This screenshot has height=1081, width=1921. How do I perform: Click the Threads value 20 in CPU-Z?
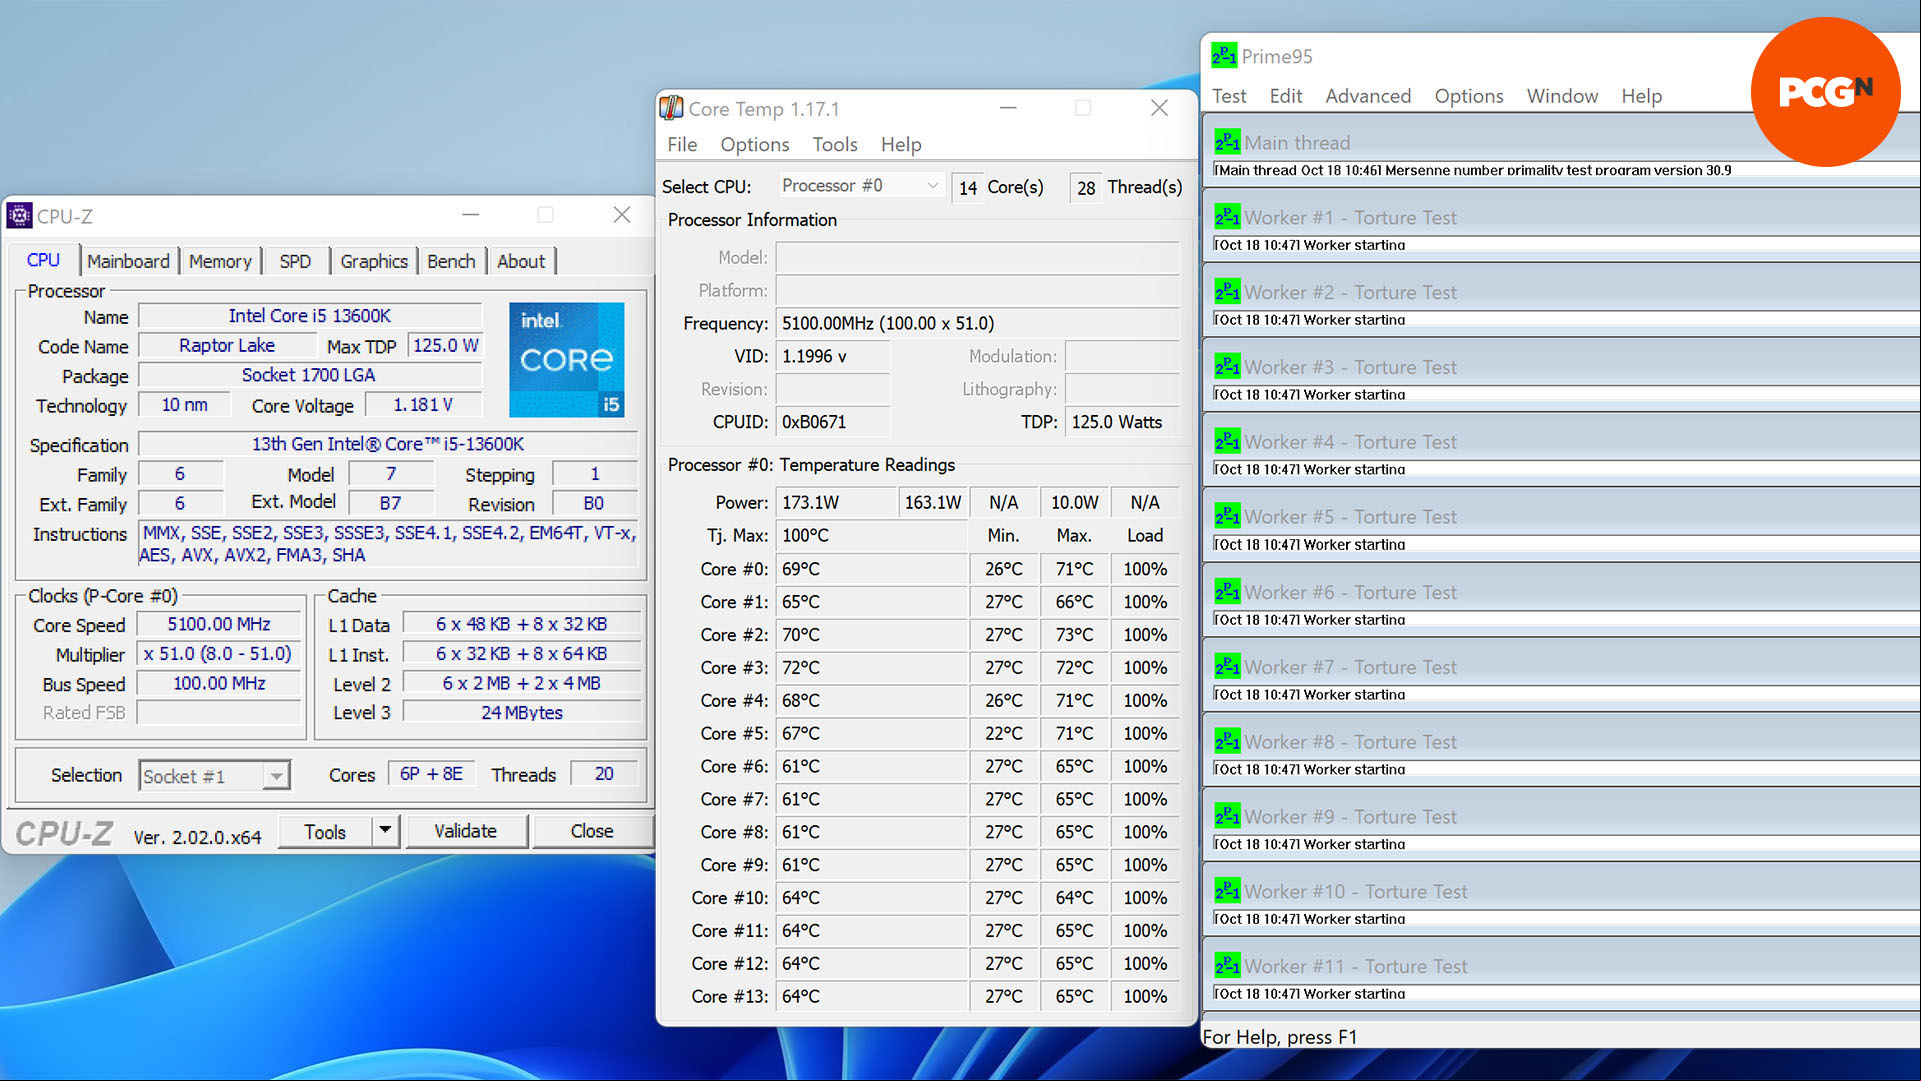click(604, 774)
